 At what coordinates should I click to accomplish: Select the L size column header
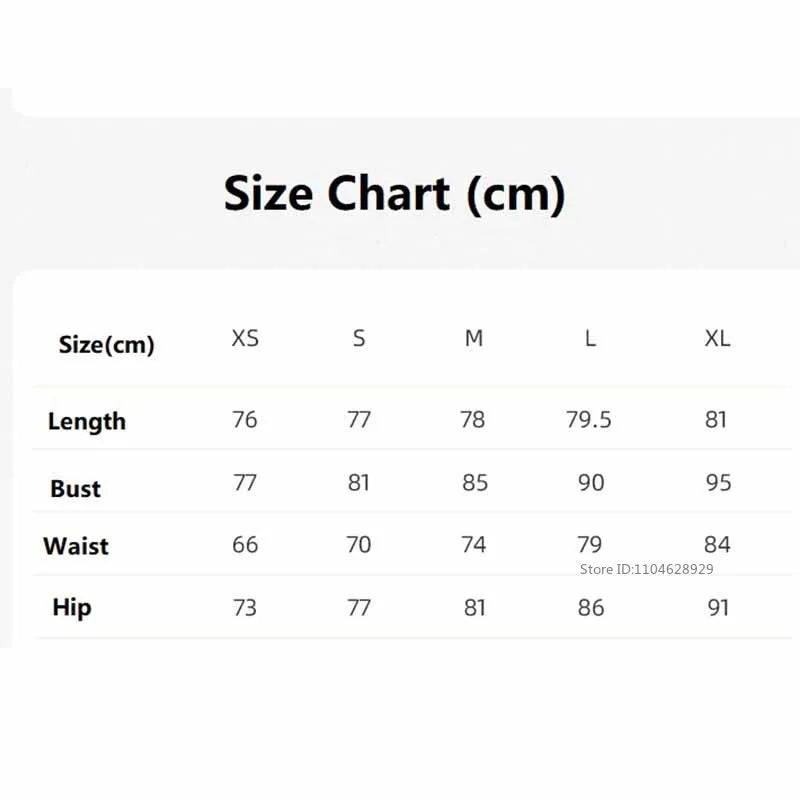tap(590, 338)
